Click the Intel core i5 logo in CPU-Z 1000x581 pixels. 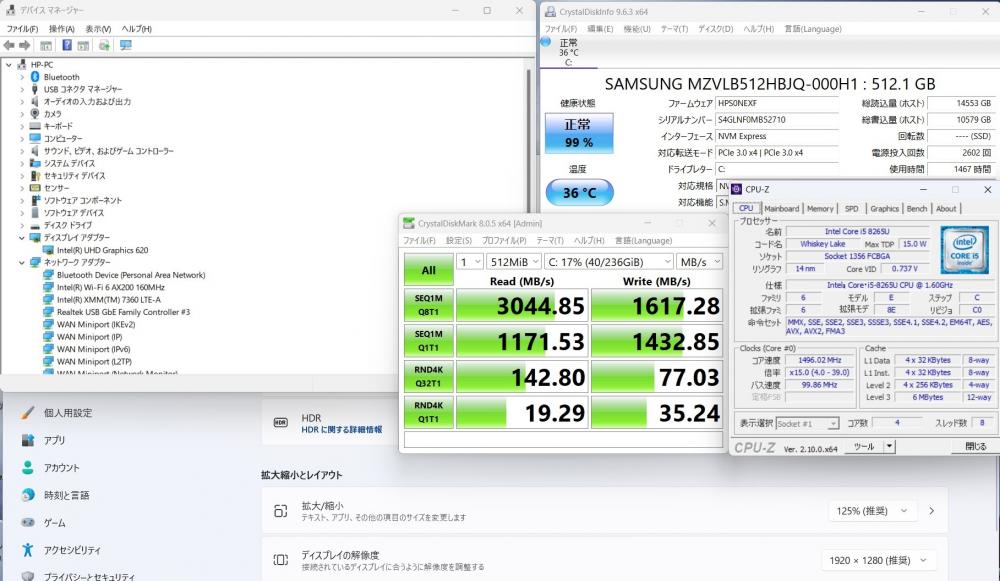[x=964, y=249]
